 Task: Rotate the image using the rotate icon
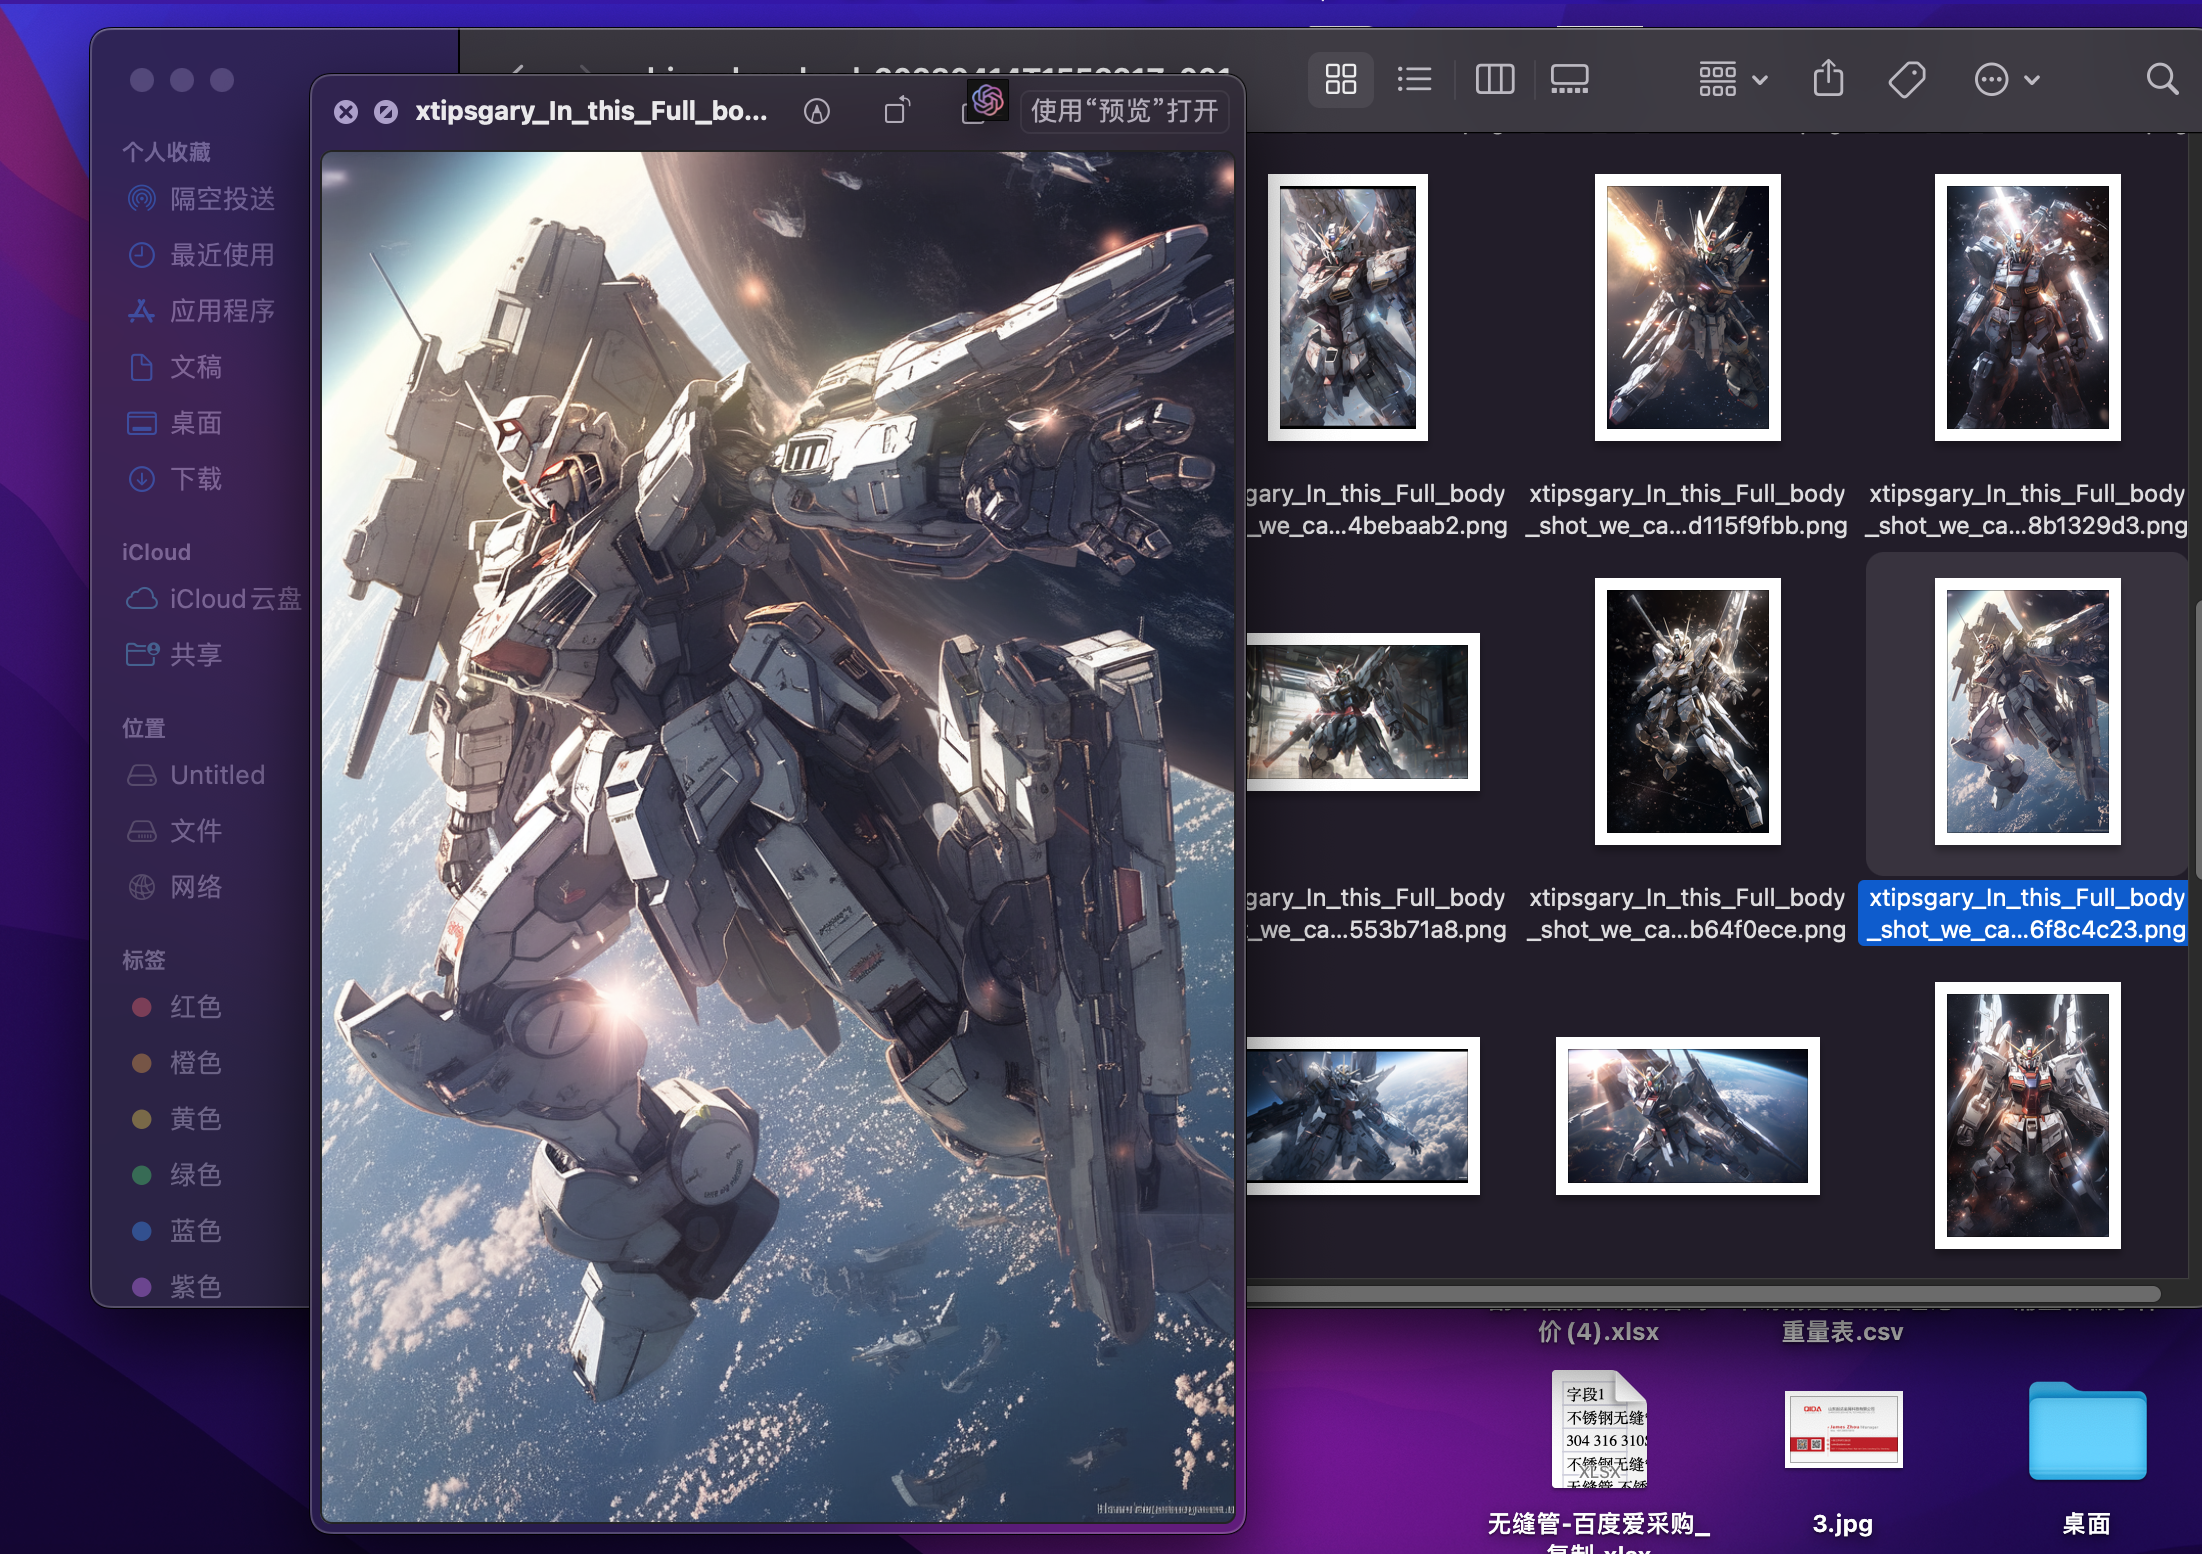coord(897,110)
